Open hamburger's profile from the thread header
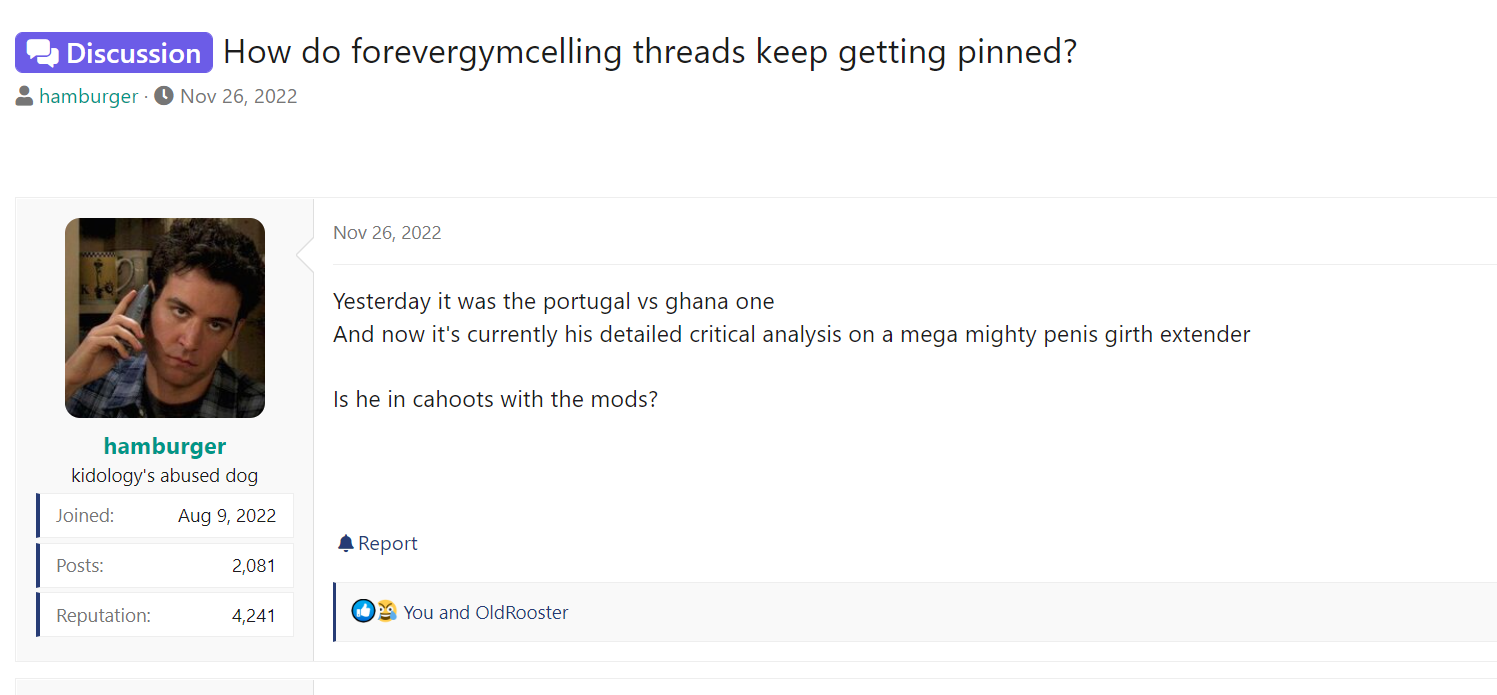 pyautogui.click(x=88, y=97)
